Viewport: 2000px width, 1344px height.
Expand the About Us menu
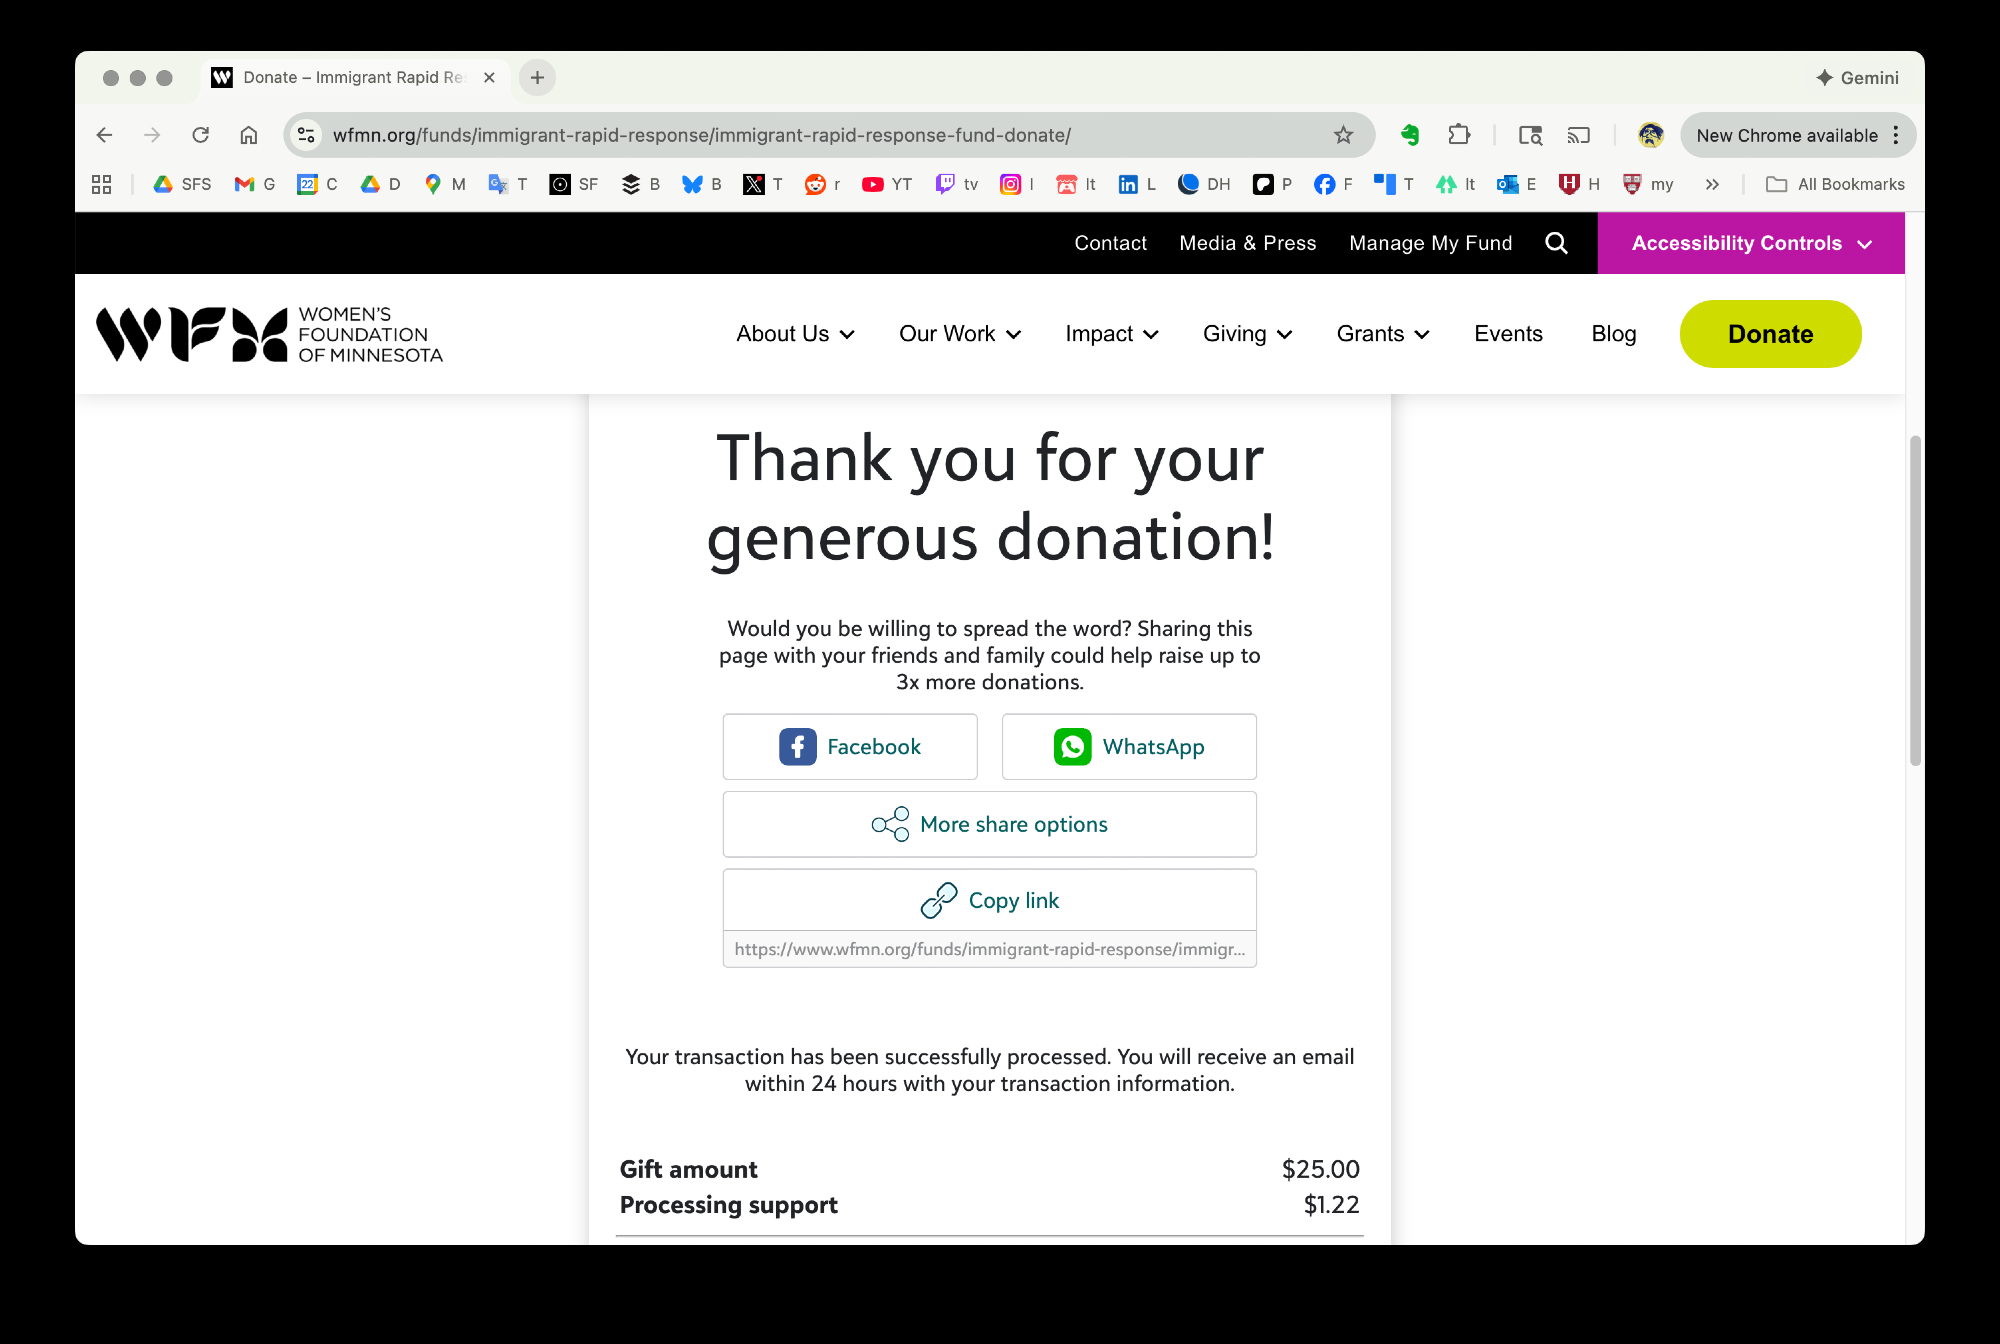tap(795, 334)
